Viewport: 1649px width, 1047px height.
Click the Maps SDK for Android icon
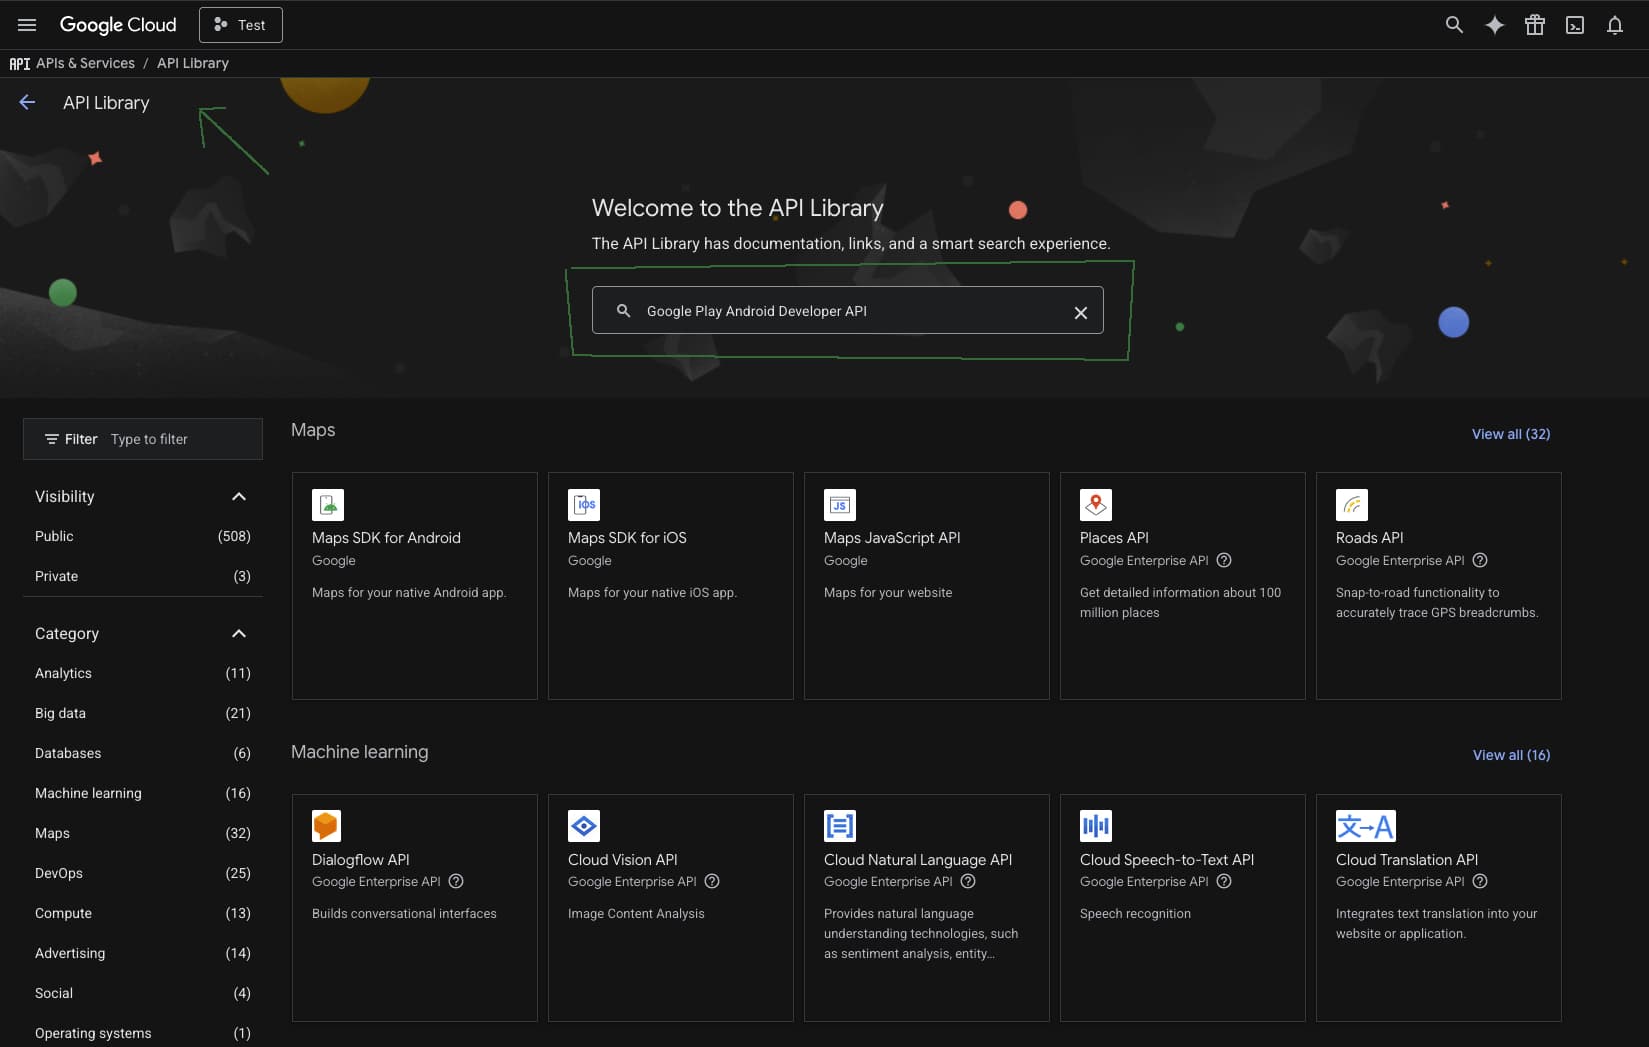(x=328, y=505)
